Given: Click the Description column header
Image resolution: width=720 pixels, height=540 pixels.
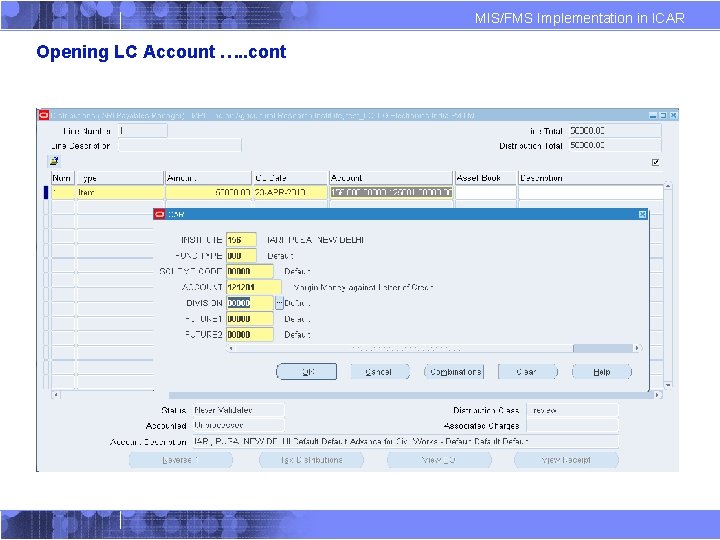Looking at the screenshot, I should tap(591, 178).
